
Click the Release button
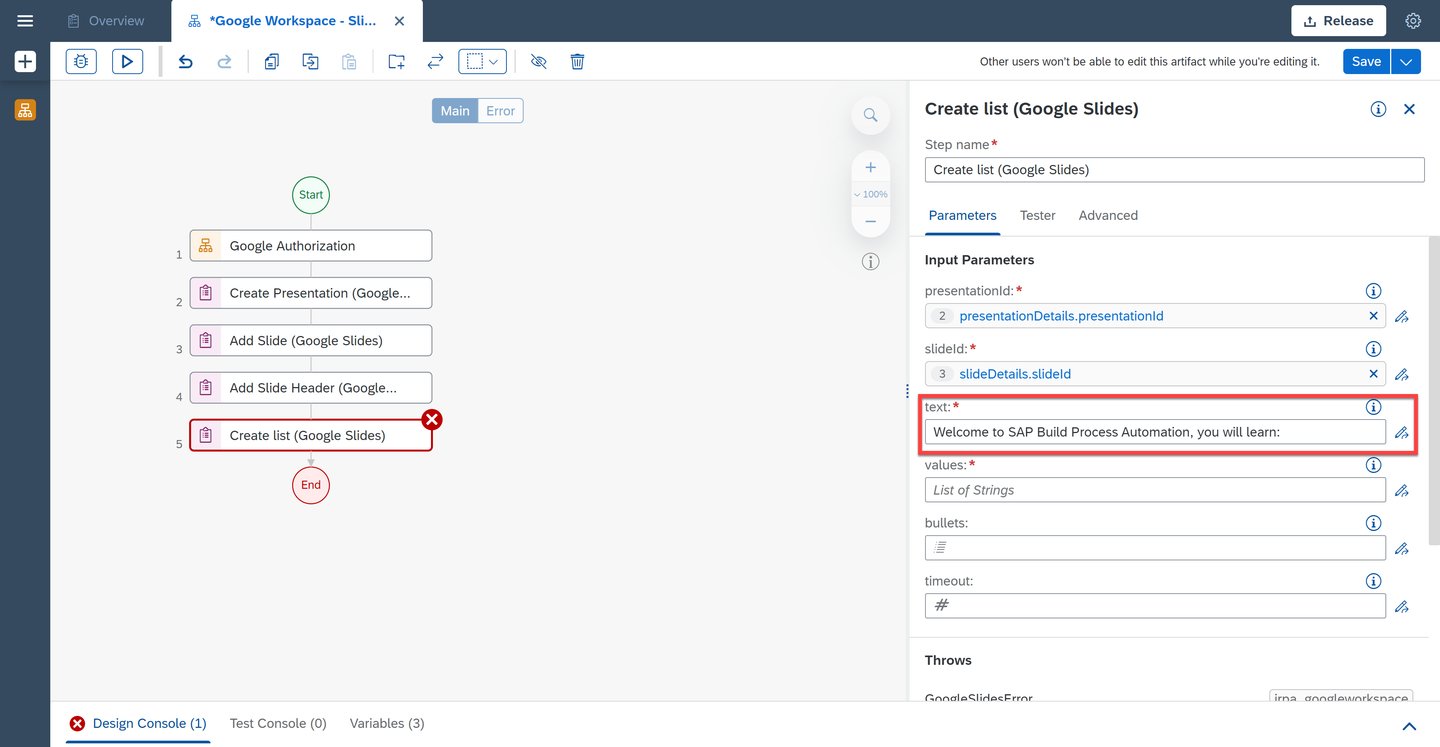coord(1338,21)
